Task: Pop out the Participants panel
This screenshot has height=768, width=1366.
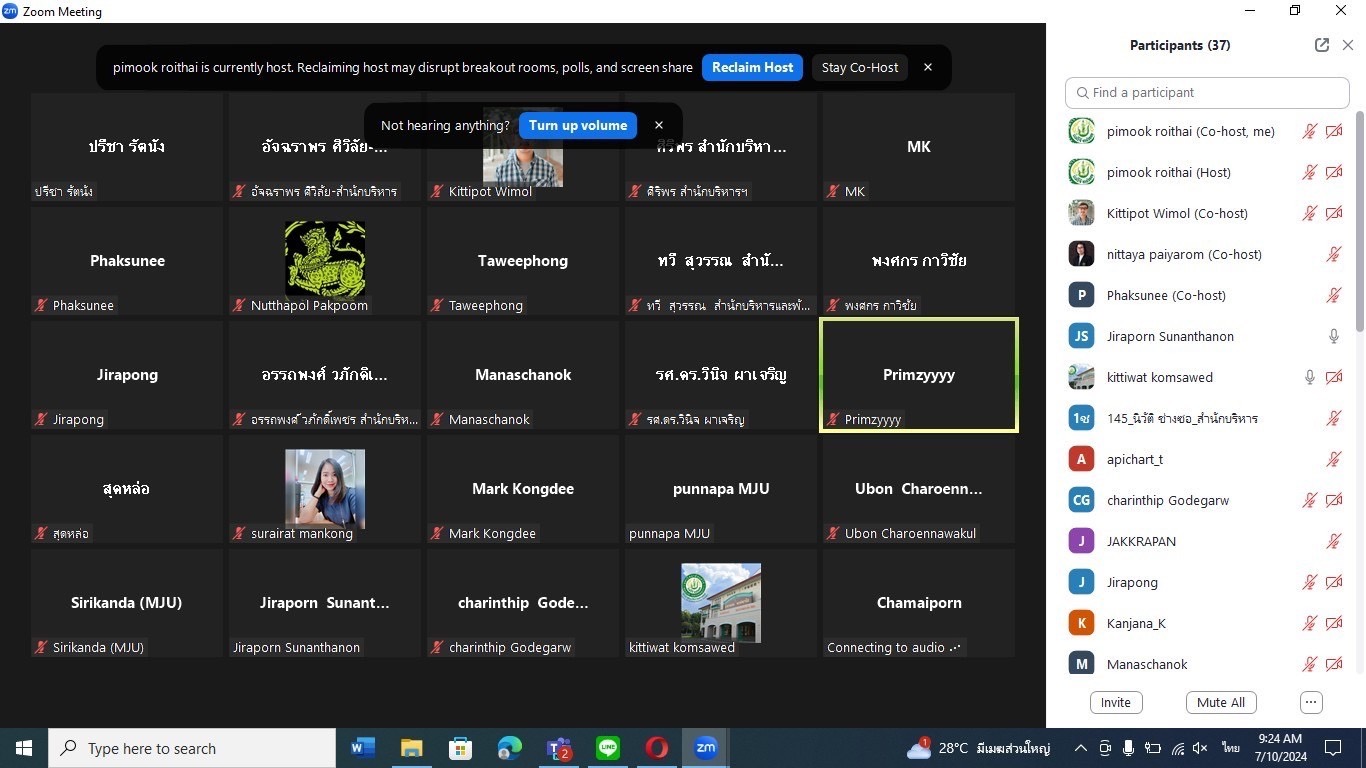Action: [1322, 45]
